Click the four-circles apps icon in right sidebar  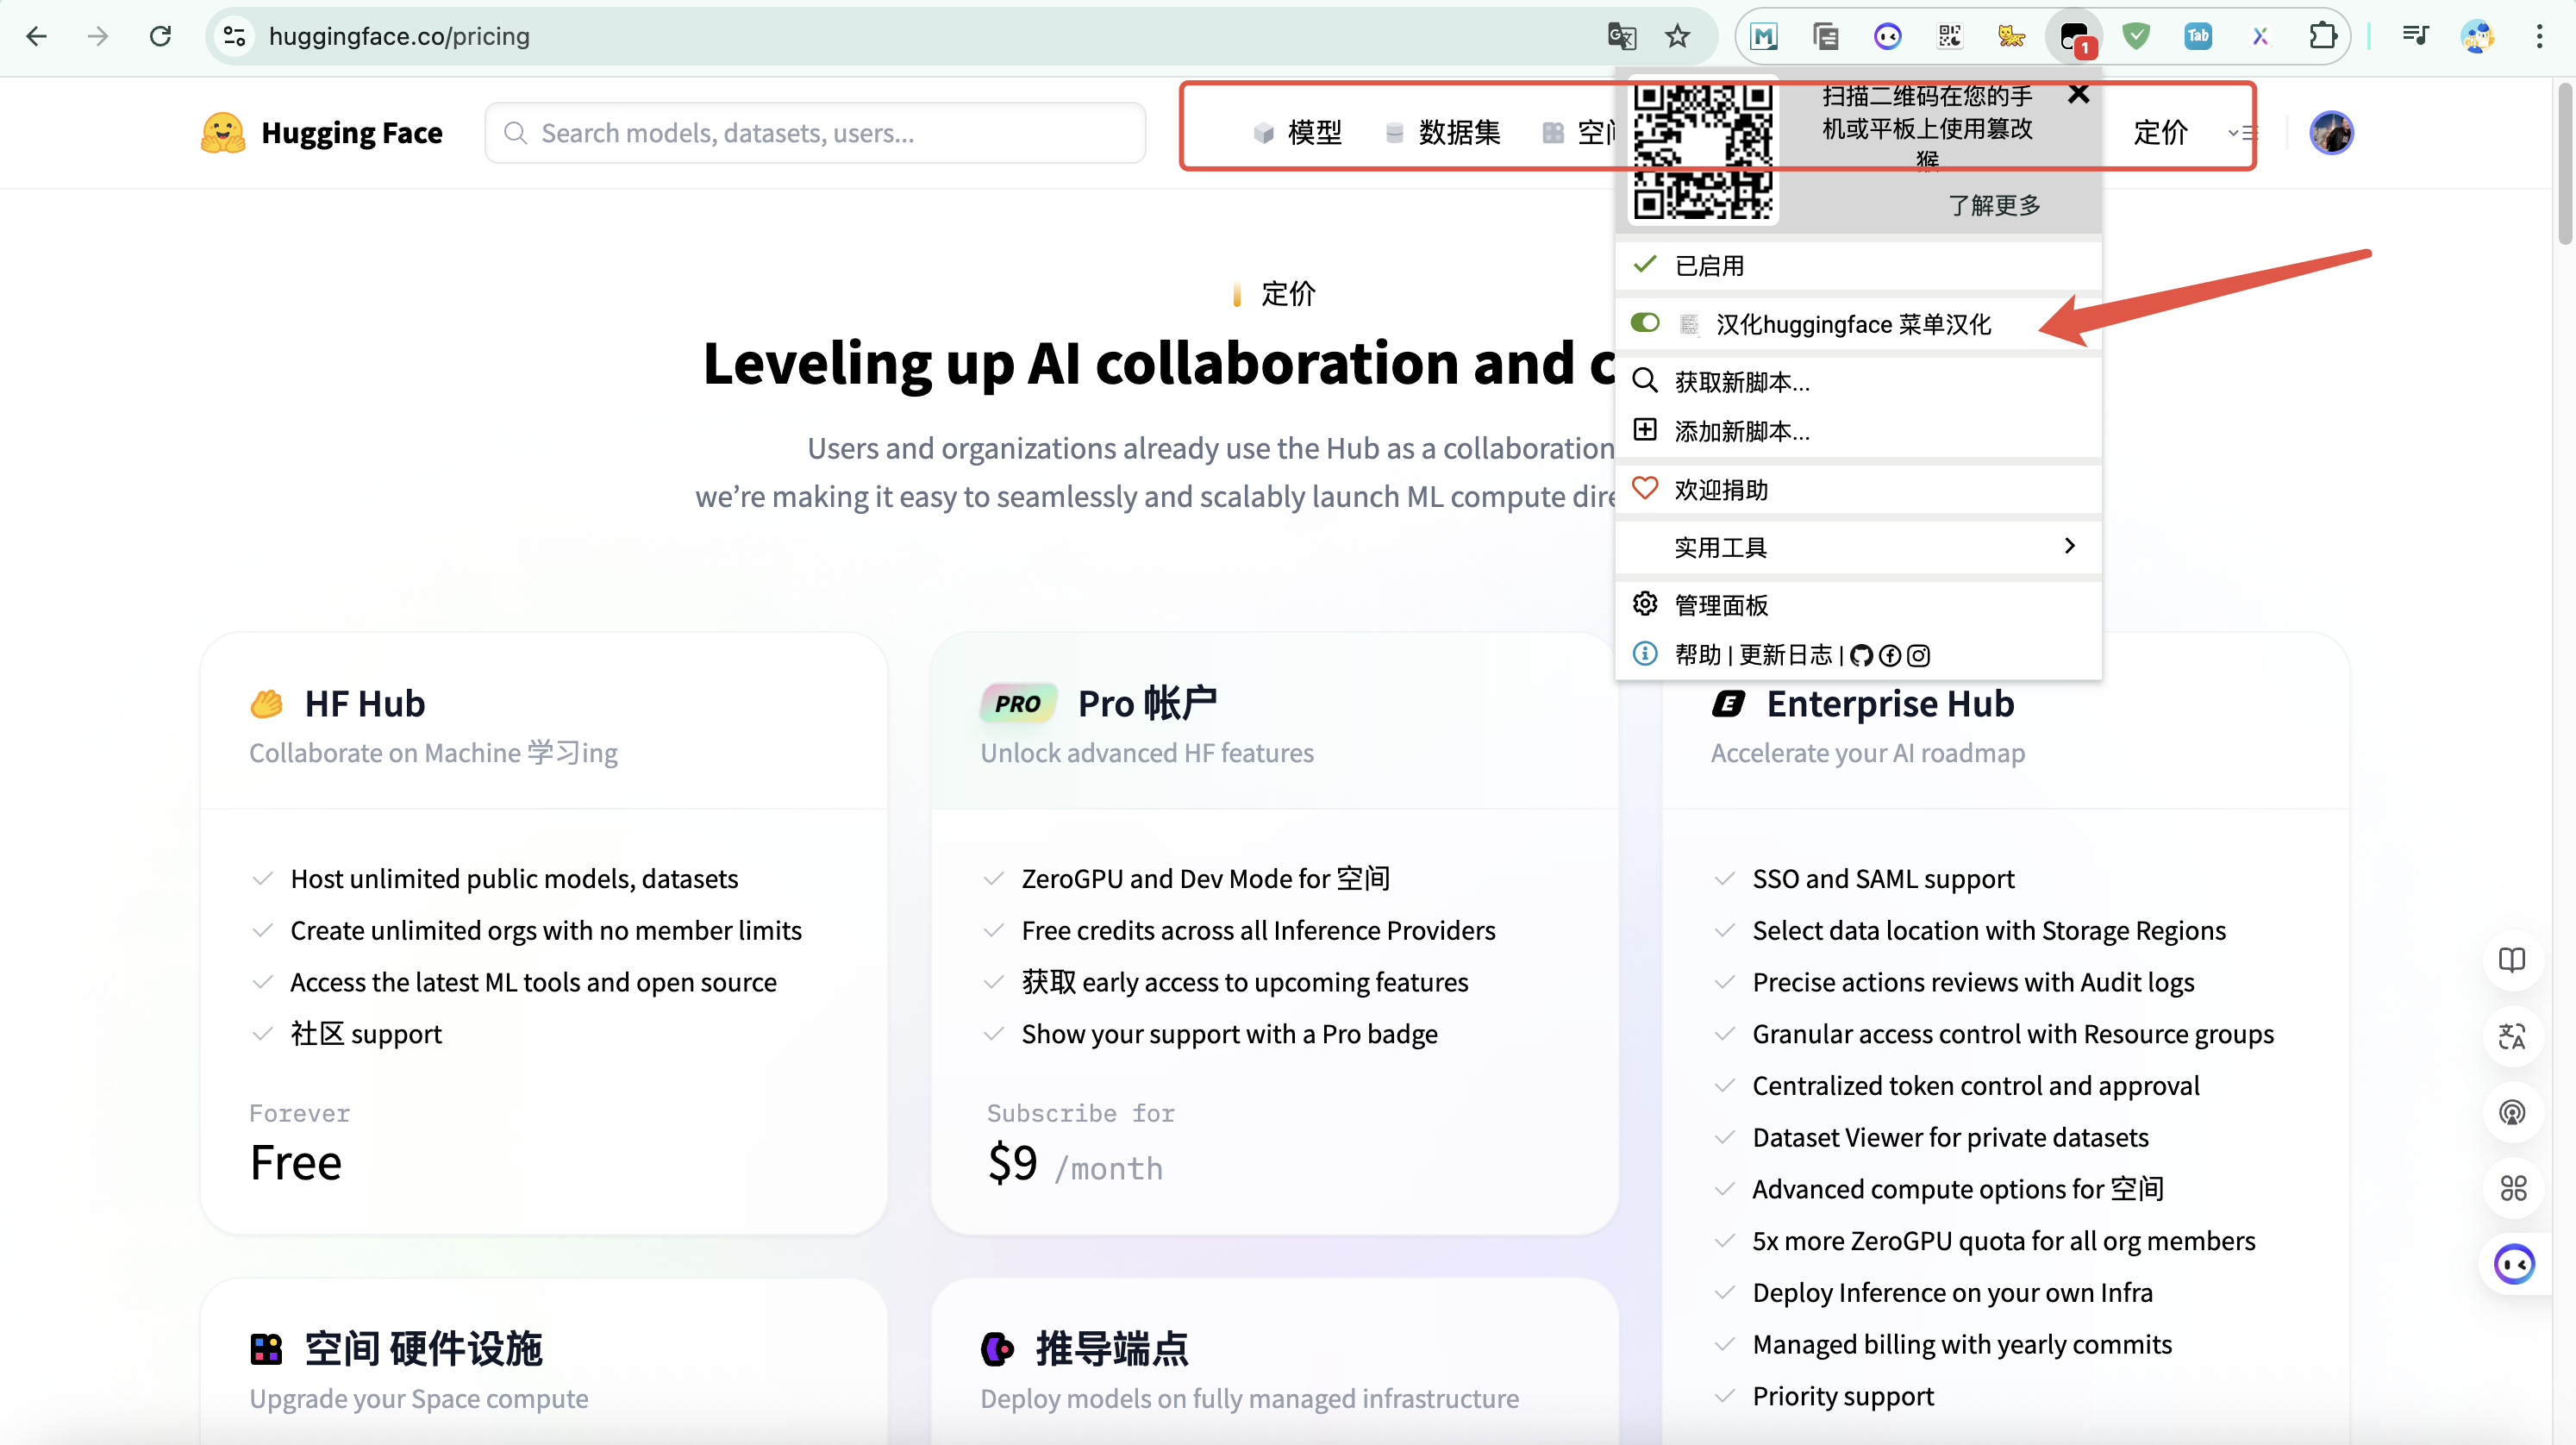[2512, 1188]
